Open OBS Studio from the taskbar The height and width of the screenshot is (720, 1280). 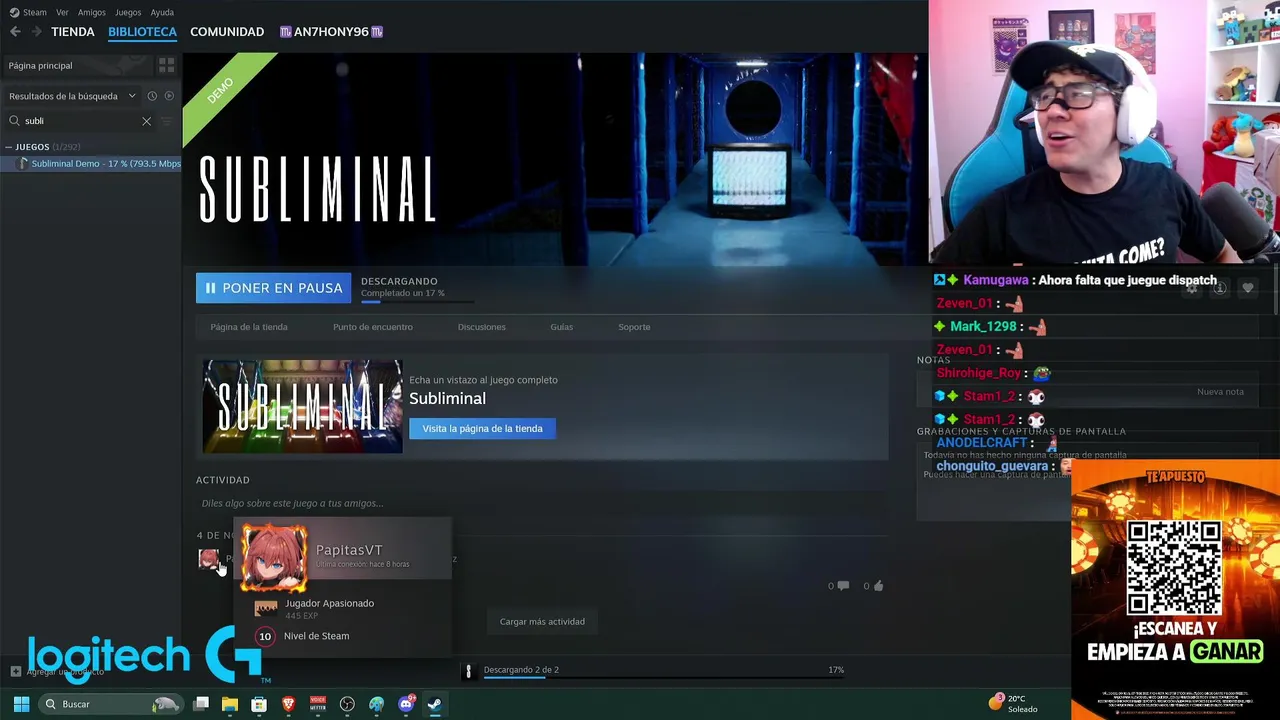click(x=347, y=704)
